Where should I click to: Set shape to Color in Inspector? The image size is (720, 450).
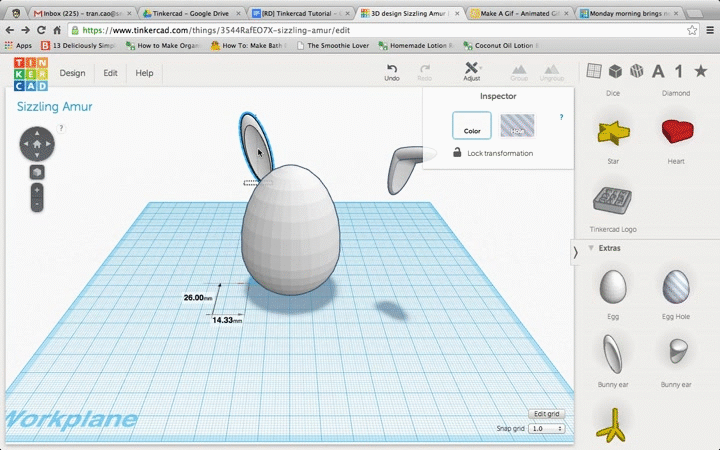(x=471, y=125)
